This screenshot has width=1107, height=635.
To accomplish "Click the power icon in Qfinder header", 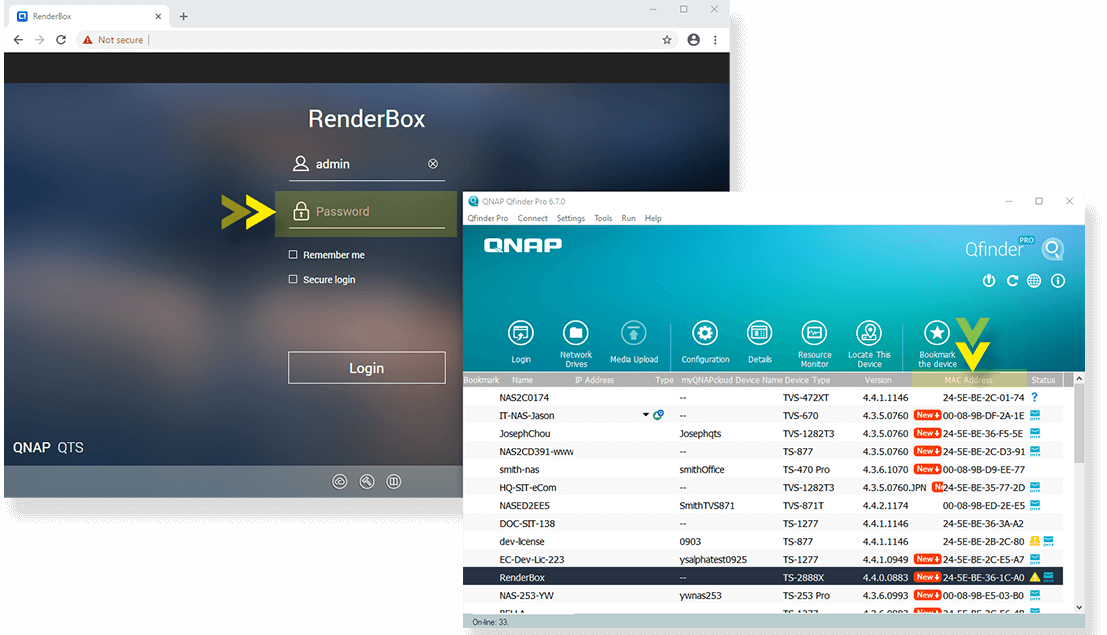I will 988,280.
